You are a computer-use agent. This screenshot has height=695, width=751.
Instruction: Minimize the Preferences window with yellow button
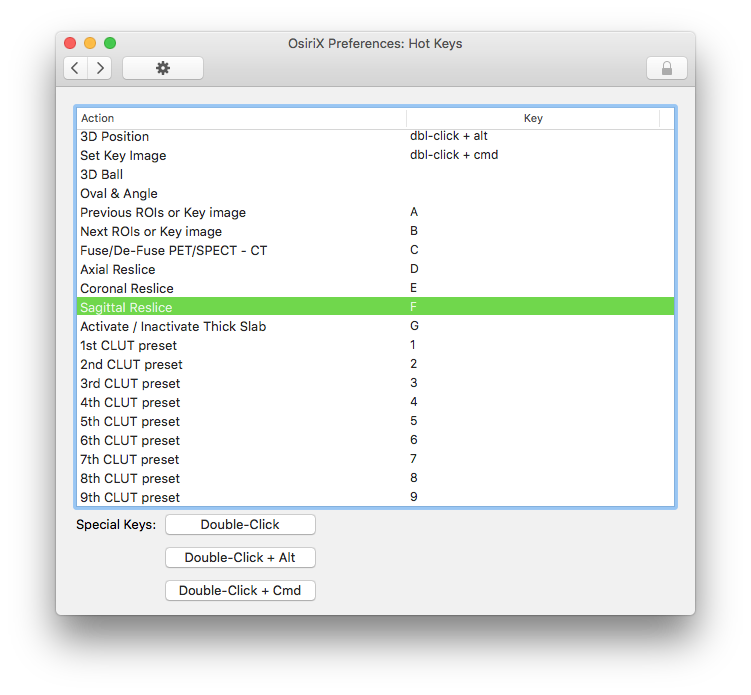click(90, 43)
